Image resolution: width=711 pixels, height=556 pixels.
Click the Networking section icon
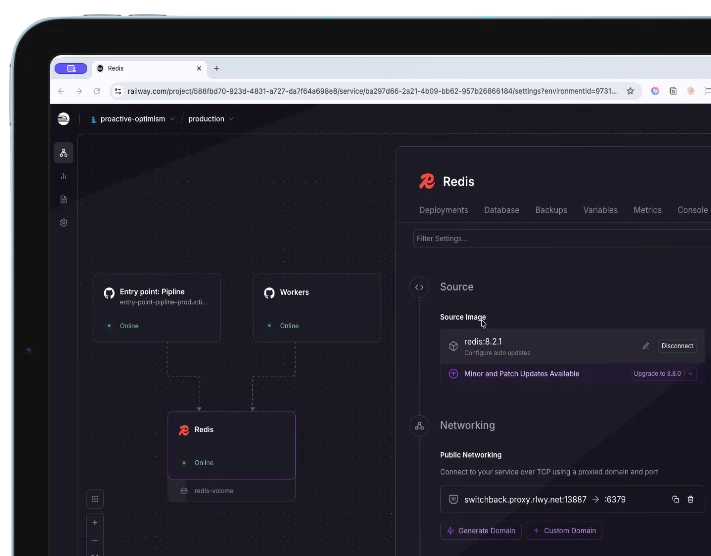click(x=419, y=426)
